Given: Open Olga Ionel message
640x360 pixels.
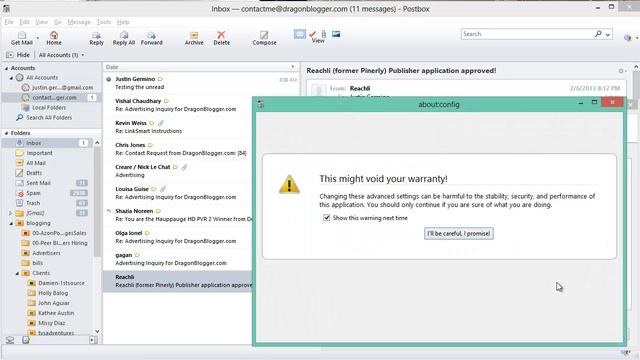Looking at the screenshot, I should [178, 237].
